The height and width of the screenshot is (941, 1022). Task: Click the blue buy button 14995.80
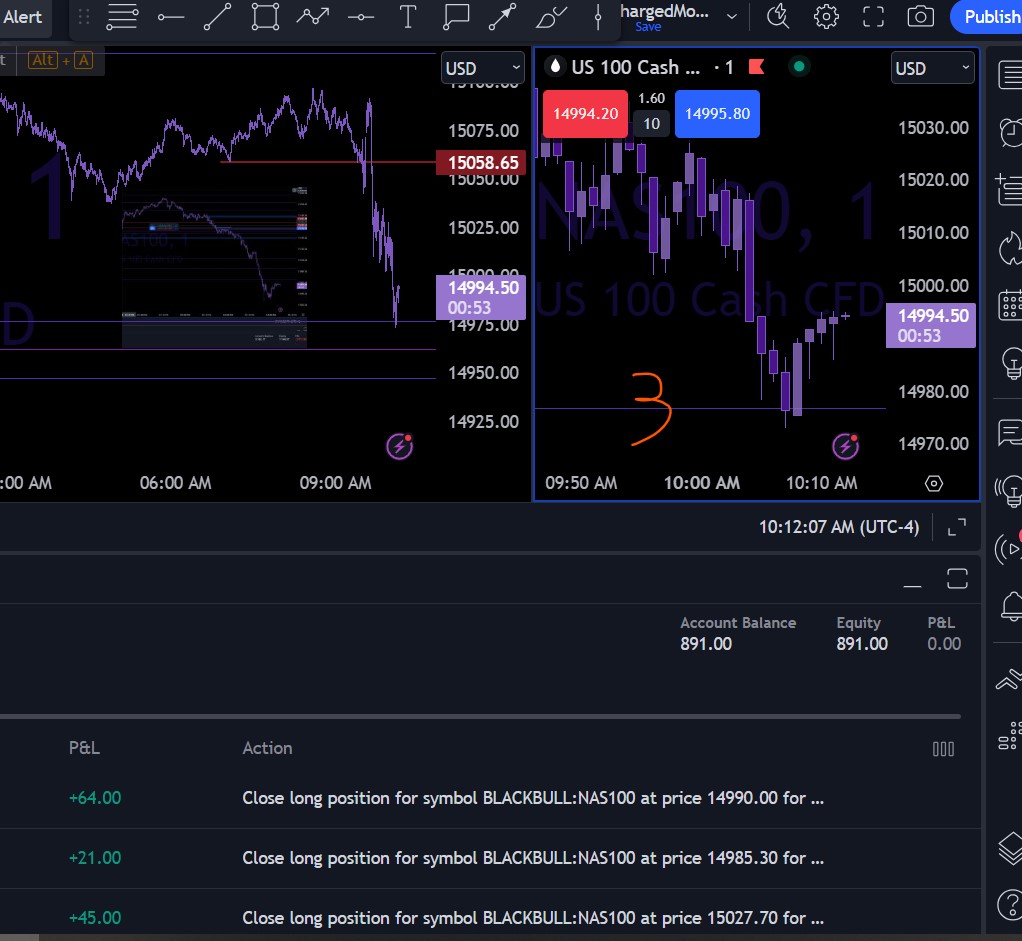[x=717, y=114]
